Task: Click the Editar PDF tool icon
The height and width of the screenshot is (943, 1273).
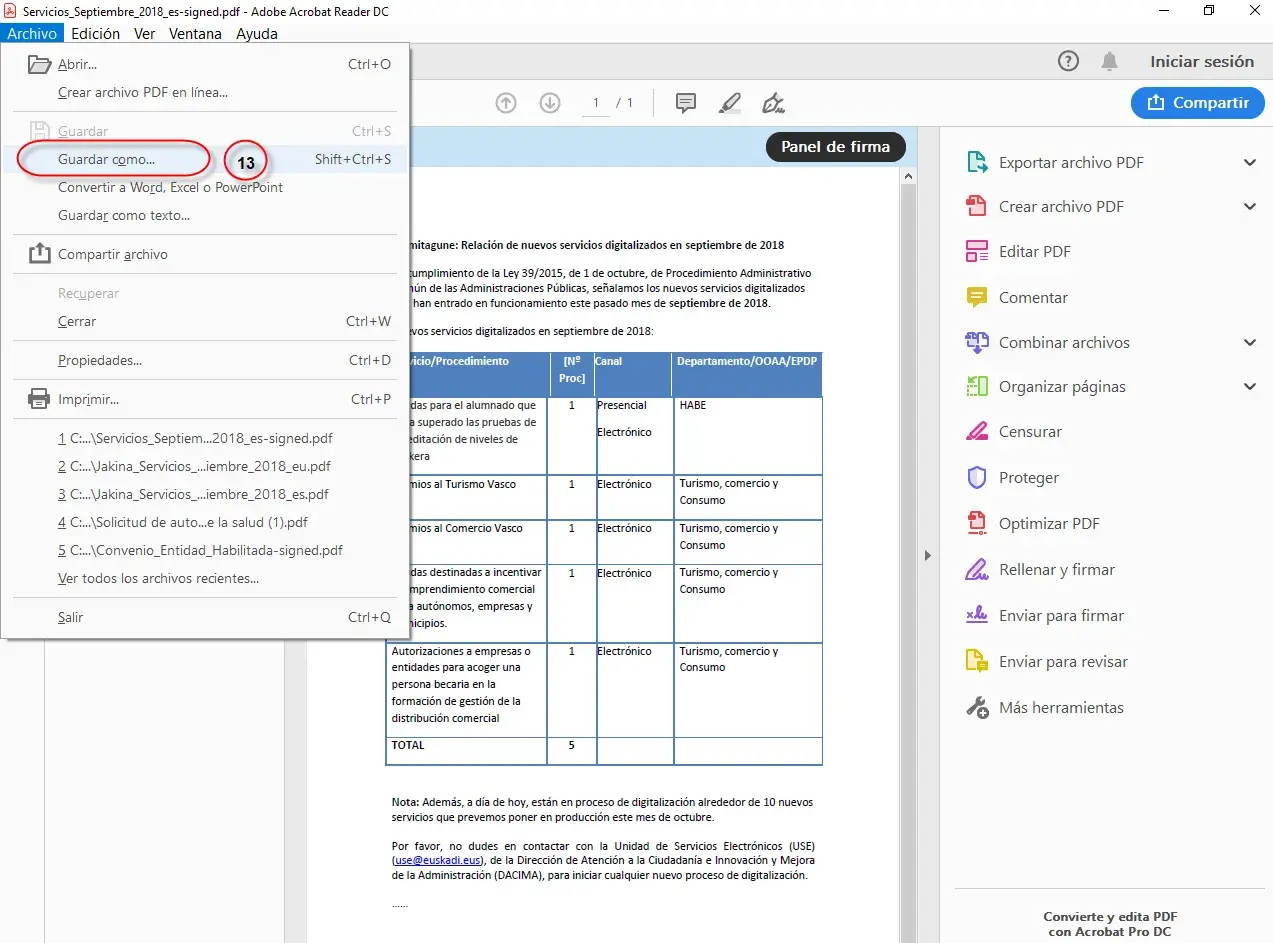Action: click(976, 252)
